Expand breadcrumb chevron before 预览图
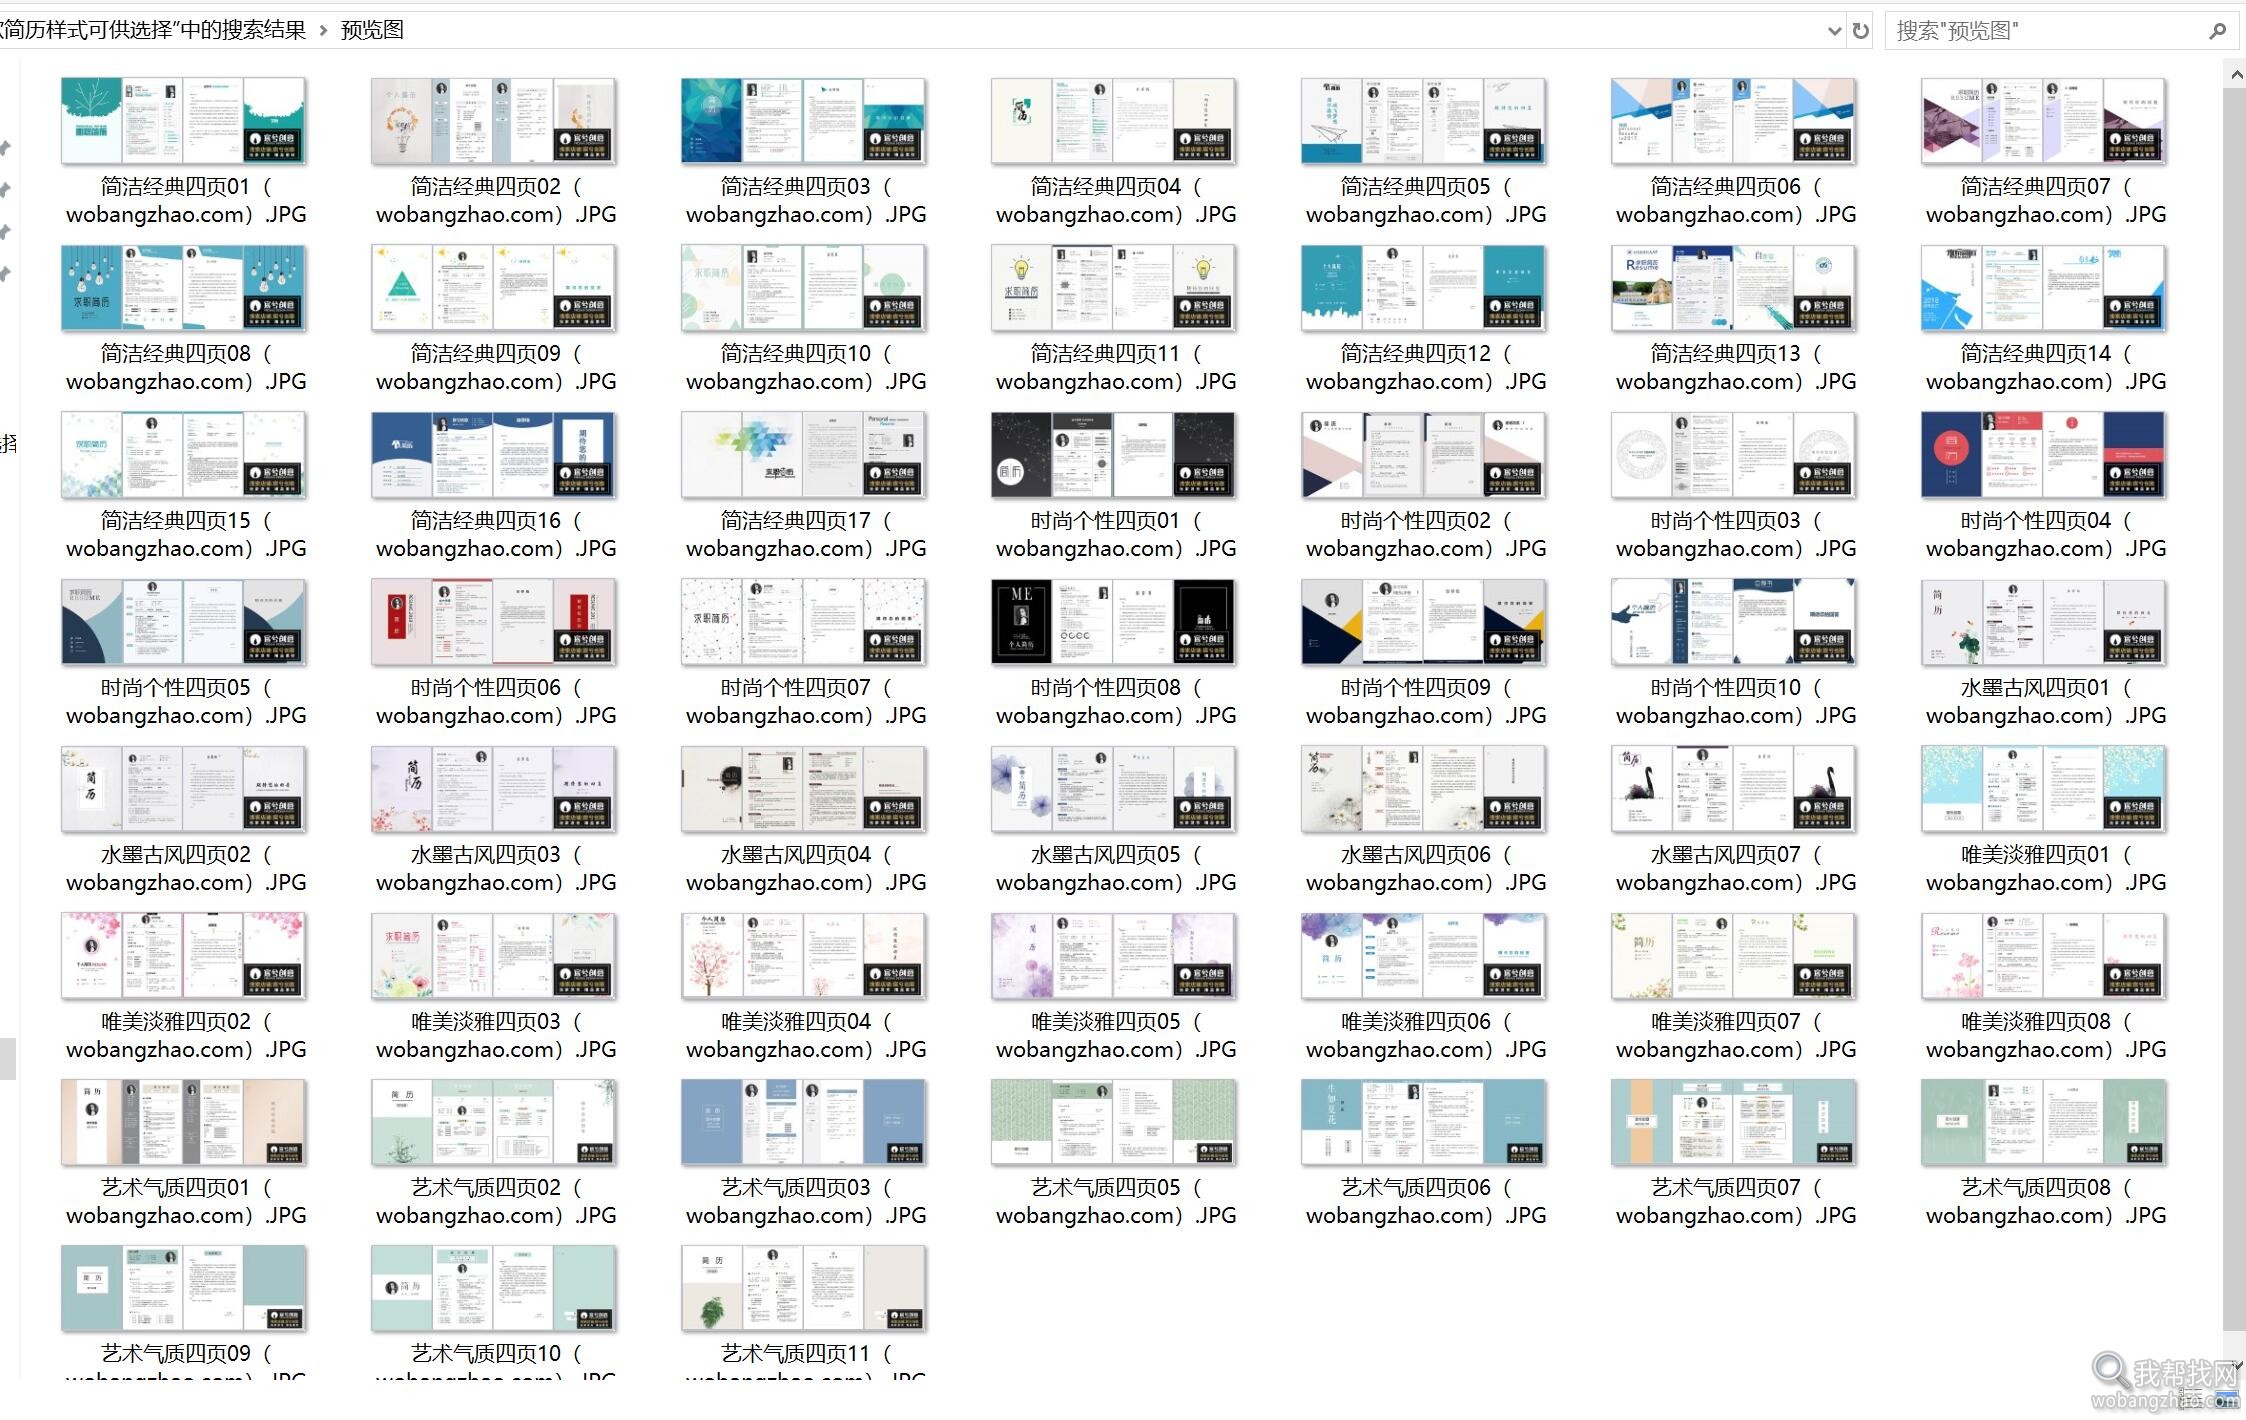 [323, 31]
